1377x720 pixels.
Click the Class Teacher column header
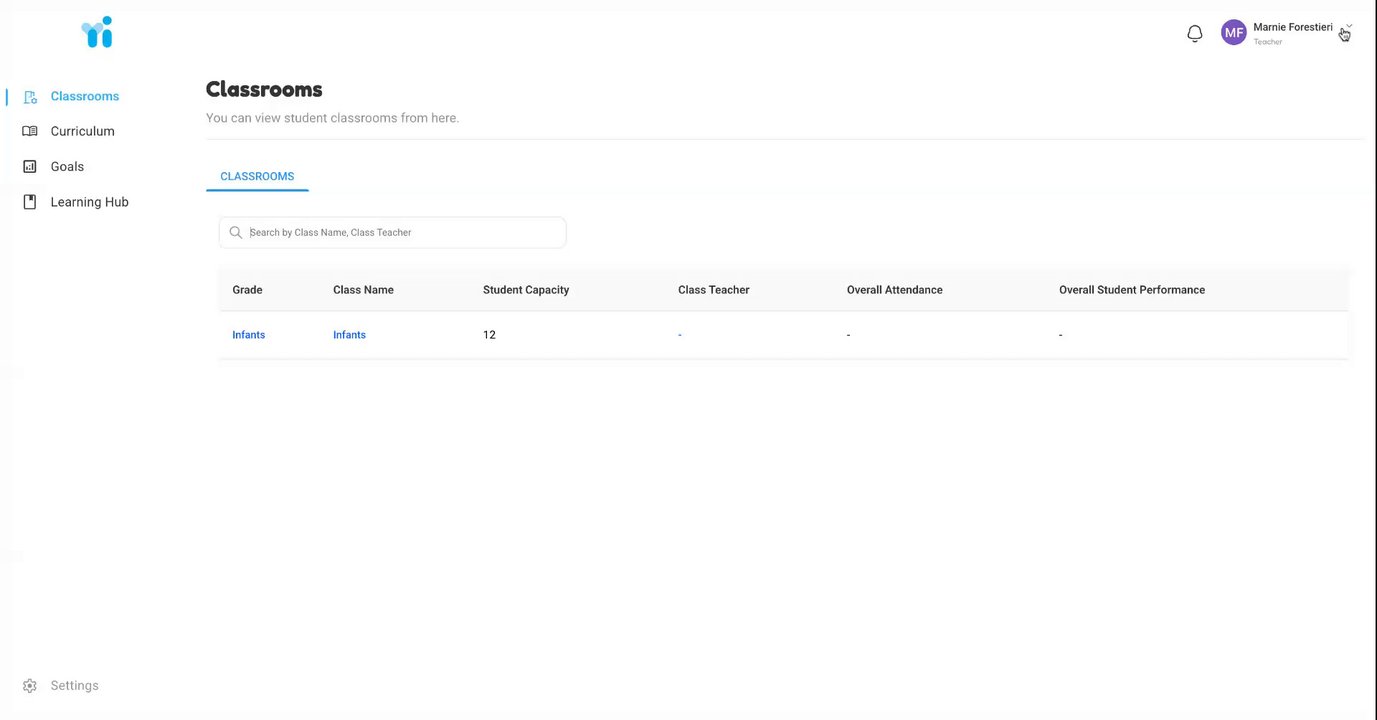pyautogui.click(x=714, y=290)
